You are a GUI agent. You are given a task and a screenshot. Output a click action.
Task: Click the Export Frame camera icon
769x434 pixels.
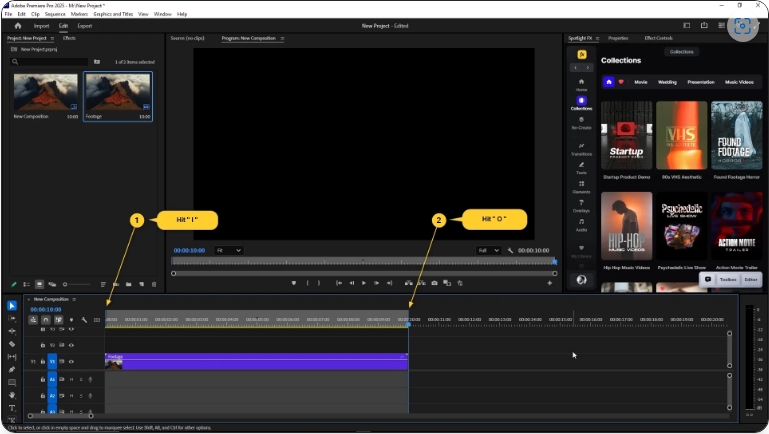(x=435, y=283)
